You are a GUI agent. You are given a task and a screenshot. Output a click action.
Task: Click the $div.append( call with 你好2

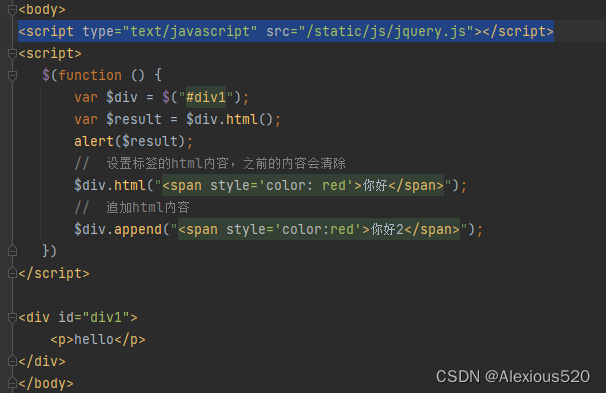coord(278,230)
